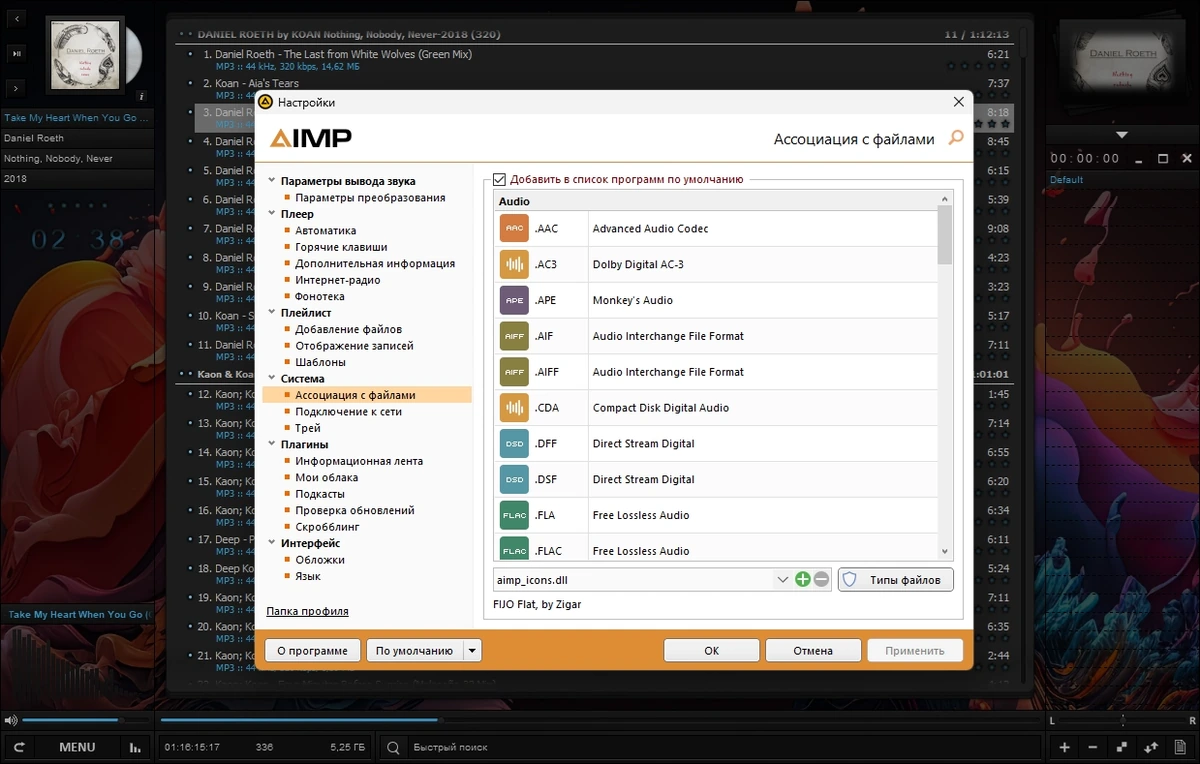The image size is (1200, 764).
Task: Click the green add icon library button
Action: 803,579
